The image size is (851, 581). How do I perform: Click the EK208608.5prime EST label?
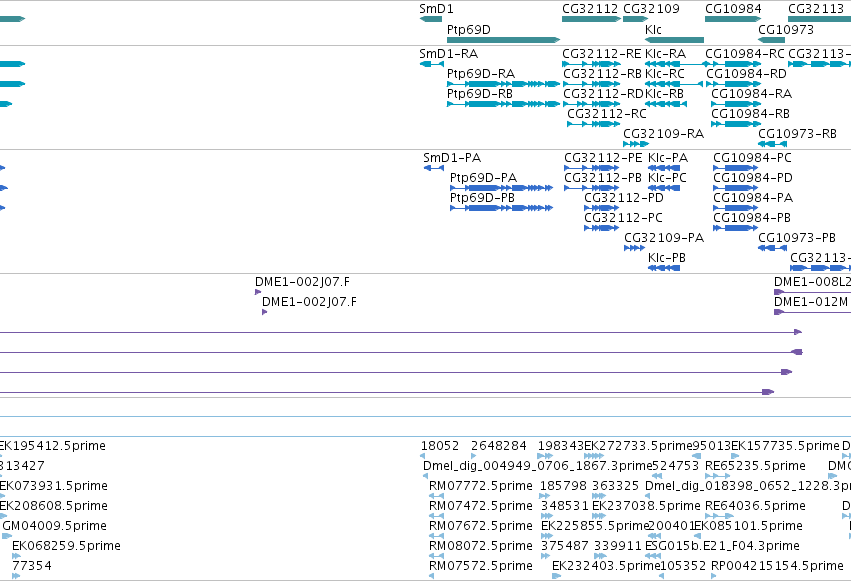(54, 506)
